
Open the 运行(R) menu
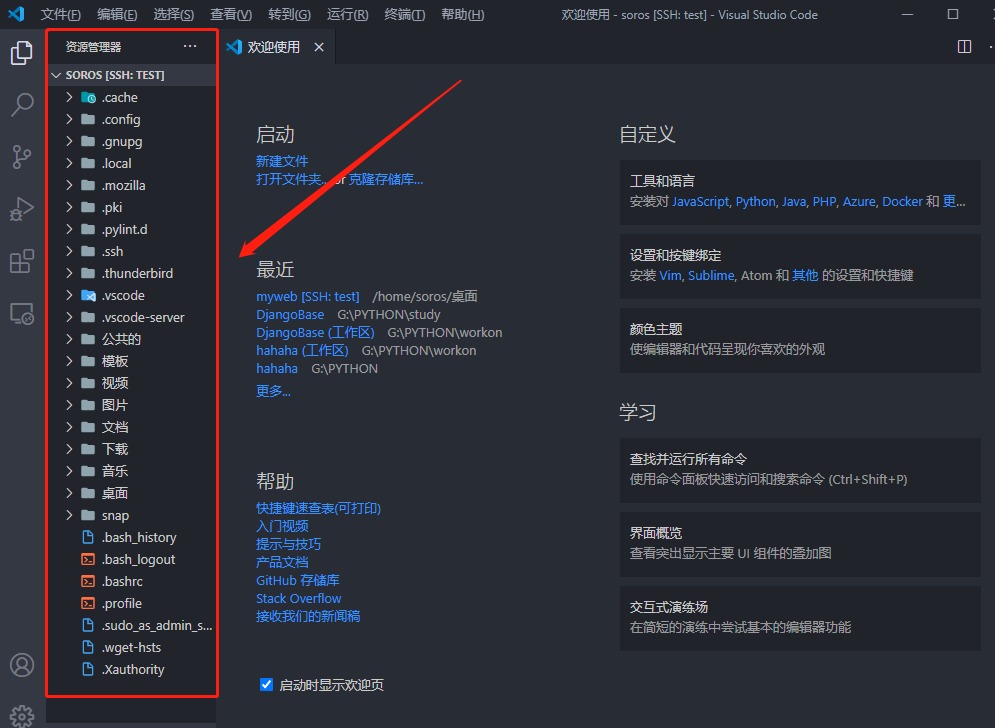click(x=348, y=14)
